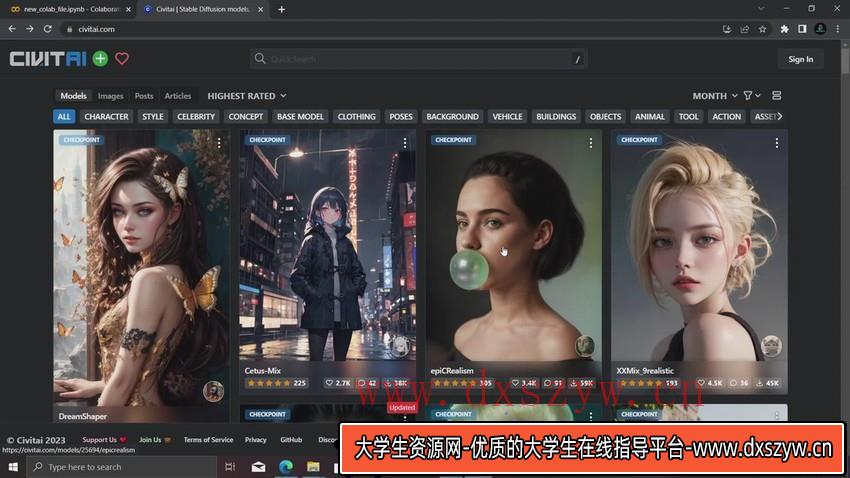The height and width of the screenshot is (478, 850).
Task: Open XXMix_9realistic card three-dot menu
Action: (777, 143)
